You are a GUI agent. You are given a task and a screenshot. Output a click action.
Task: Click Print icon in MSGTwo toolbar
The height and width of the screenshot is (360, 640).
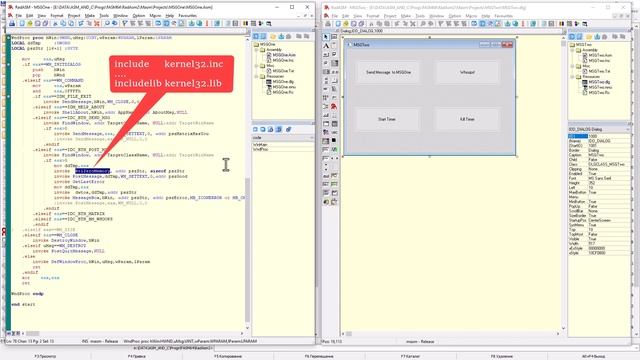pos(329,24)
